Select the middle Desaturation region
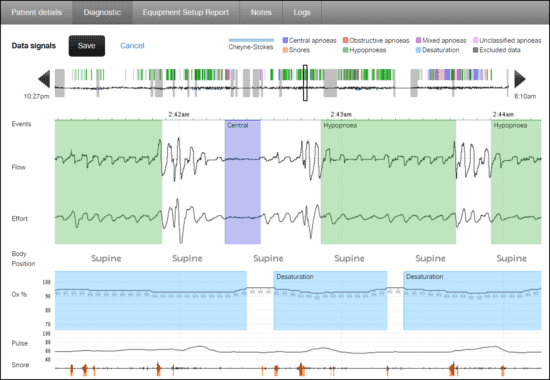Viewport: 550px width, 380px height. coord(330,300)
